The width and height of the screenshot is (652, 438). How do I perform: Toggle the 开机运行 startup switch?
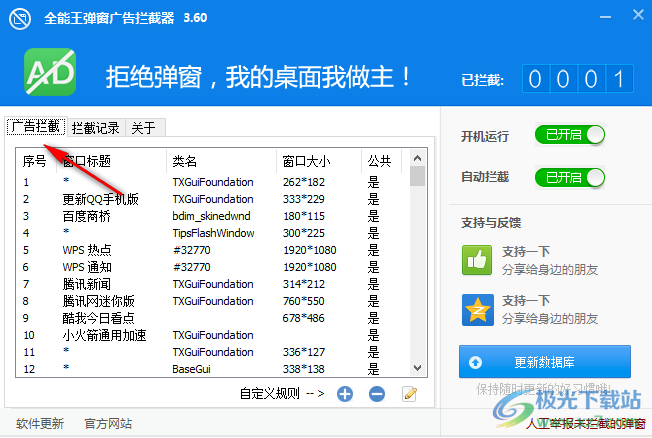[x=570, y=135]
